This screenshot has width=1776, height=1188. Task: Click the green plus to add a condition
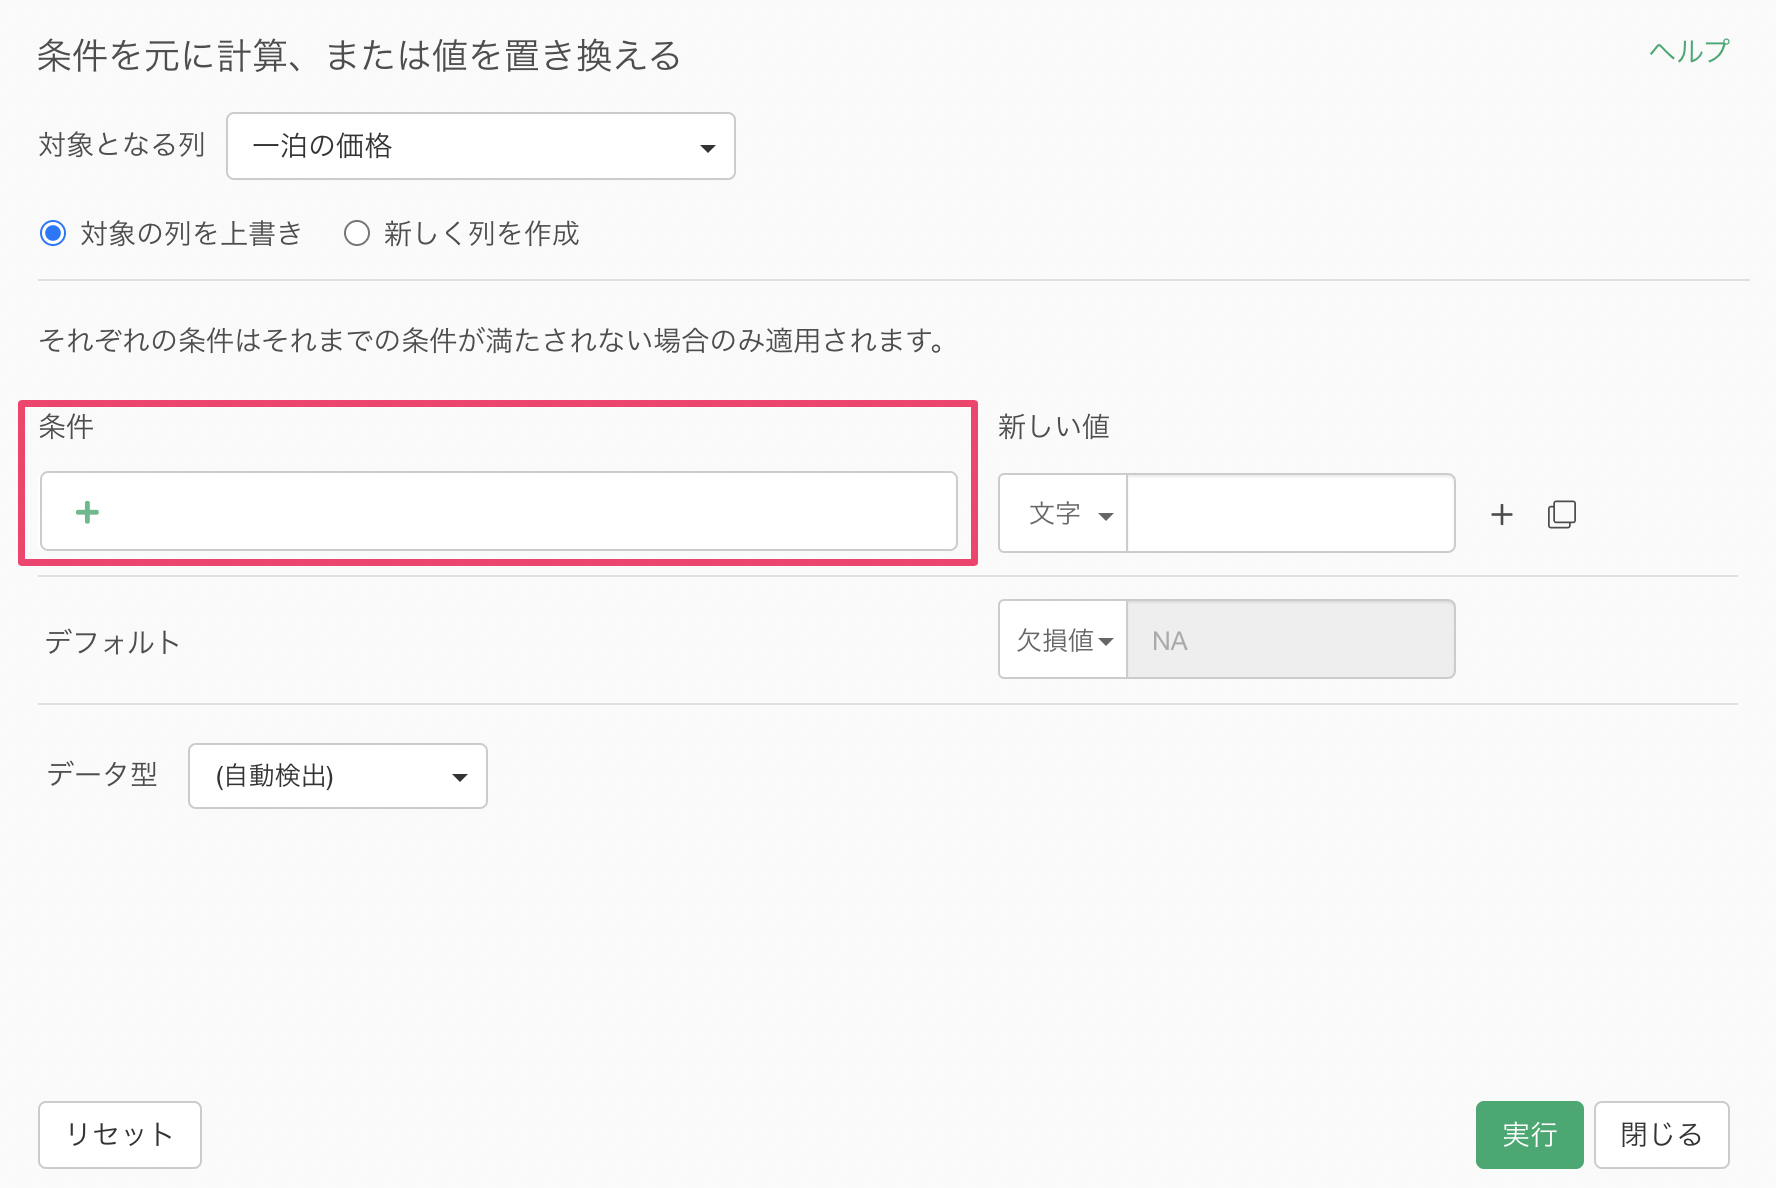(x=87, y=512)
